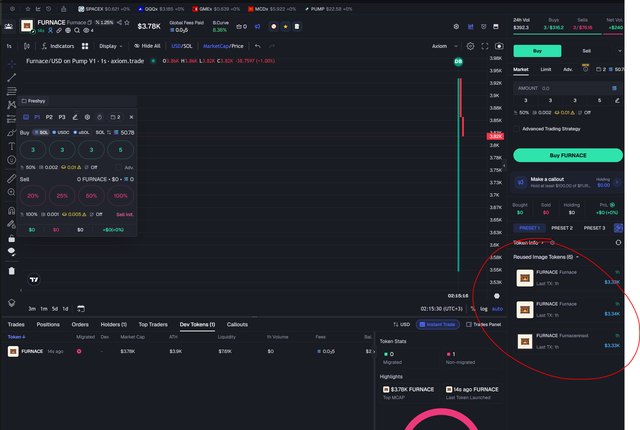640x430 pixels.
Task: Open the Top Traders tab
Action: pos(153,324)
